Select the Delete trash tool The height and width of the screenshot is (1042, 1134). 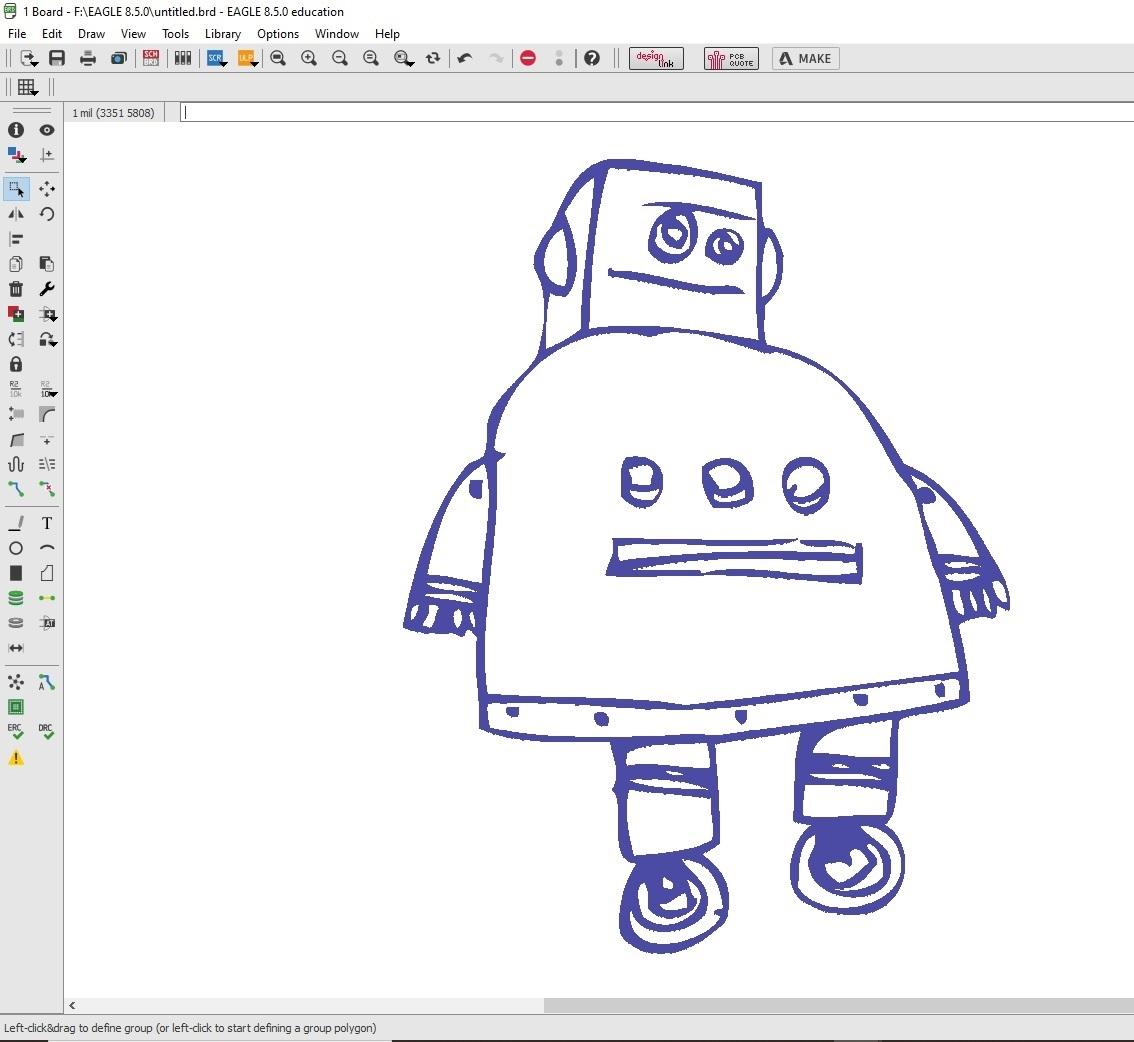pos(16,289)
